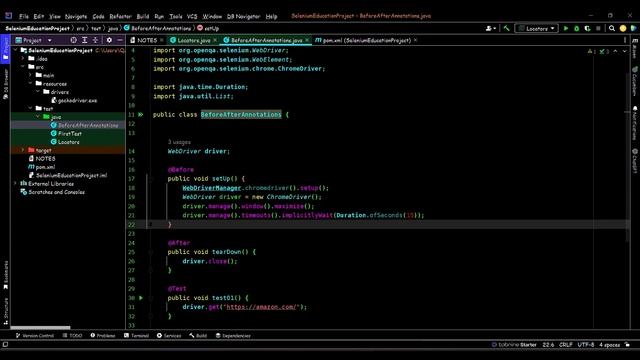The height and width of the screenshot is (360, 640).
Task: Click the UTF-8 encoding status entry
Action: [586, 345]
